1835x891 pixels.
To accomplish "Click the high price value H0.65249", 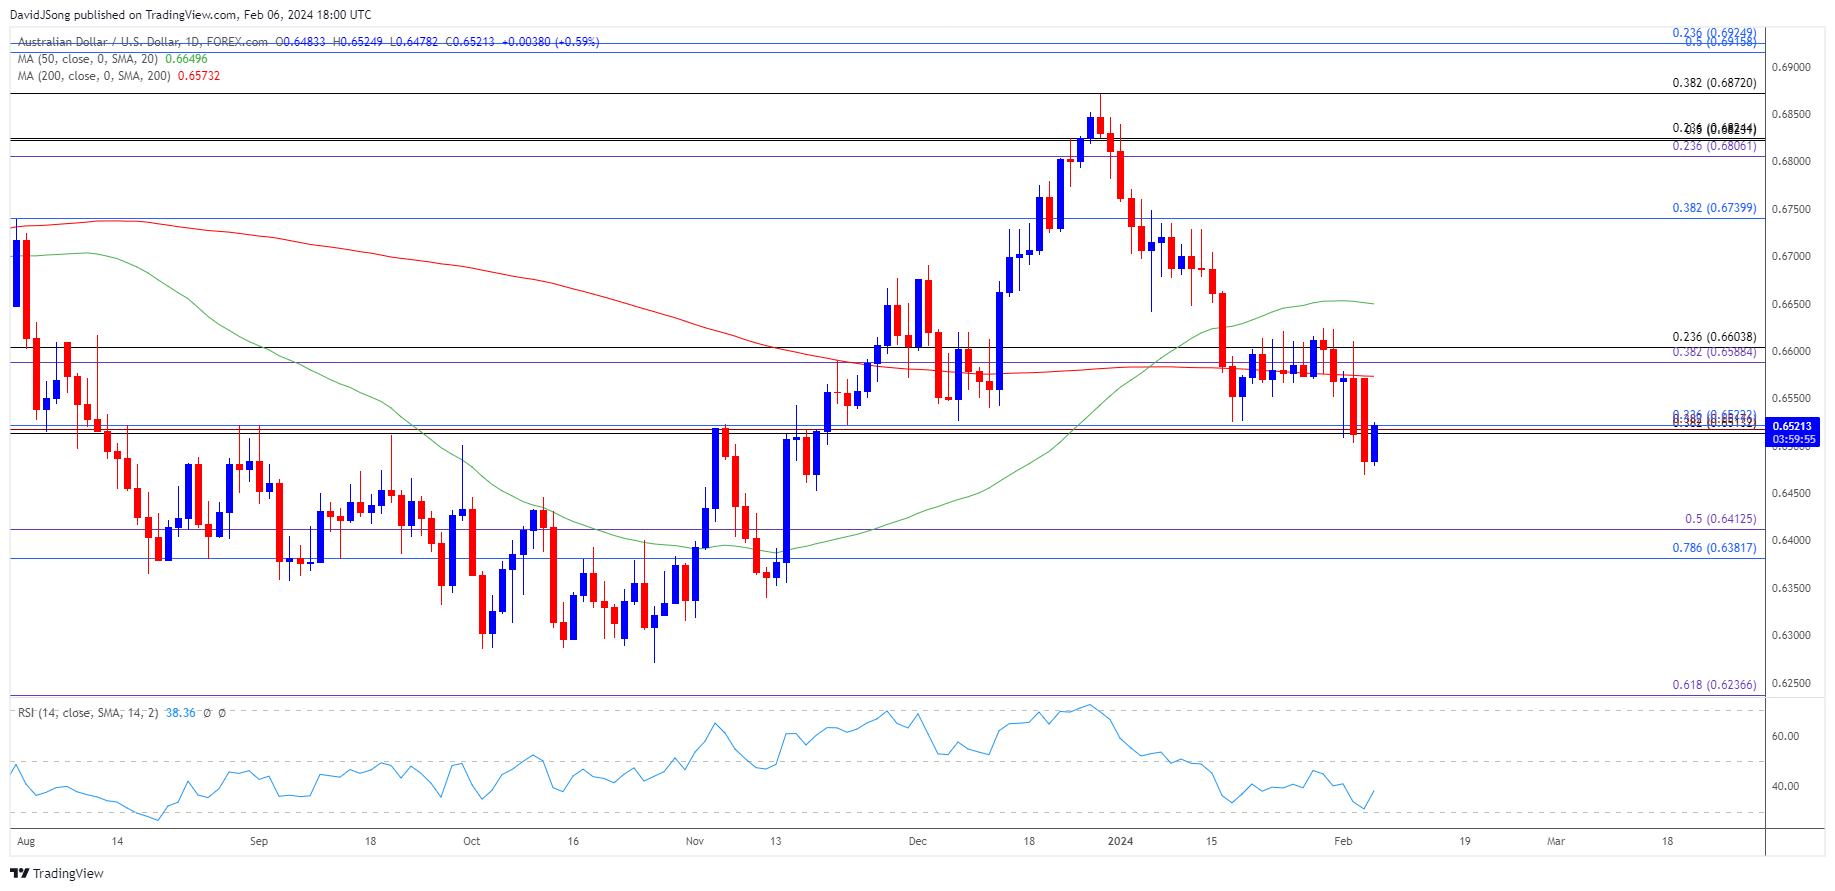I will tap(358, 42).
